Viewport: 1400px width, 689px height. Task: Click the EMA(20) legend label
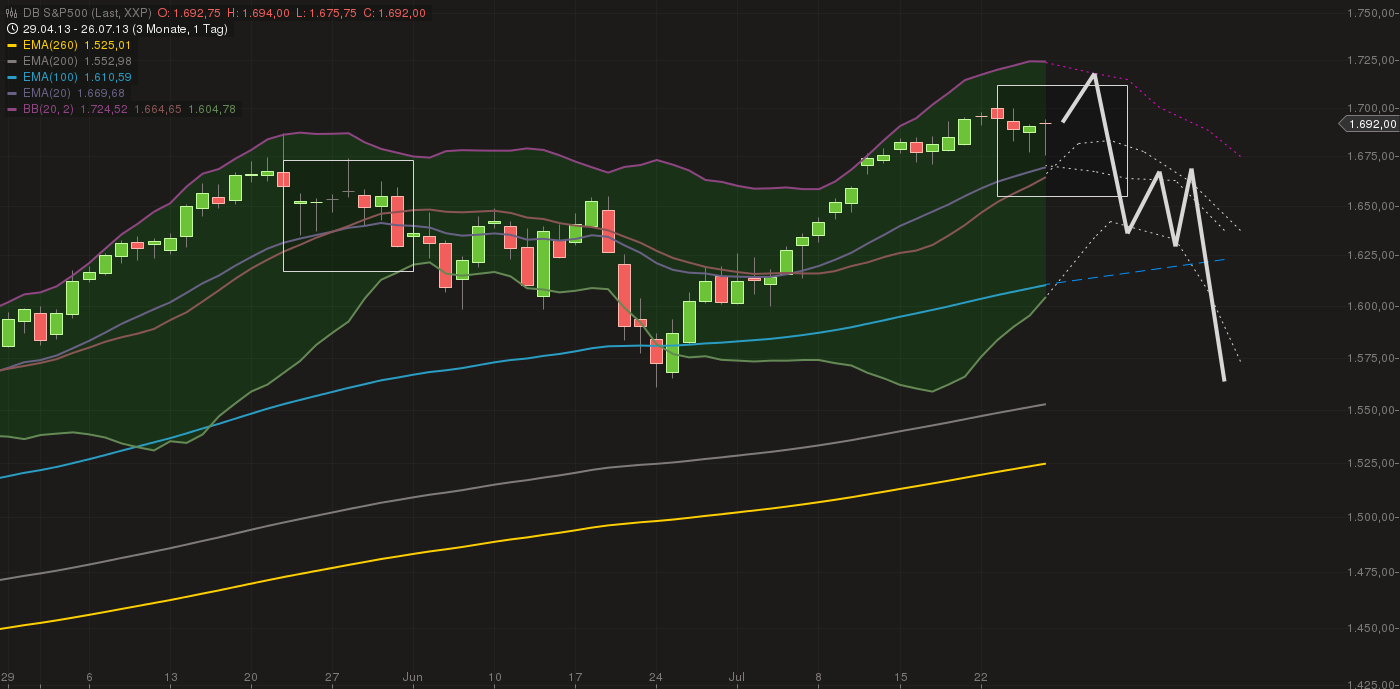[x=48, y=93]
